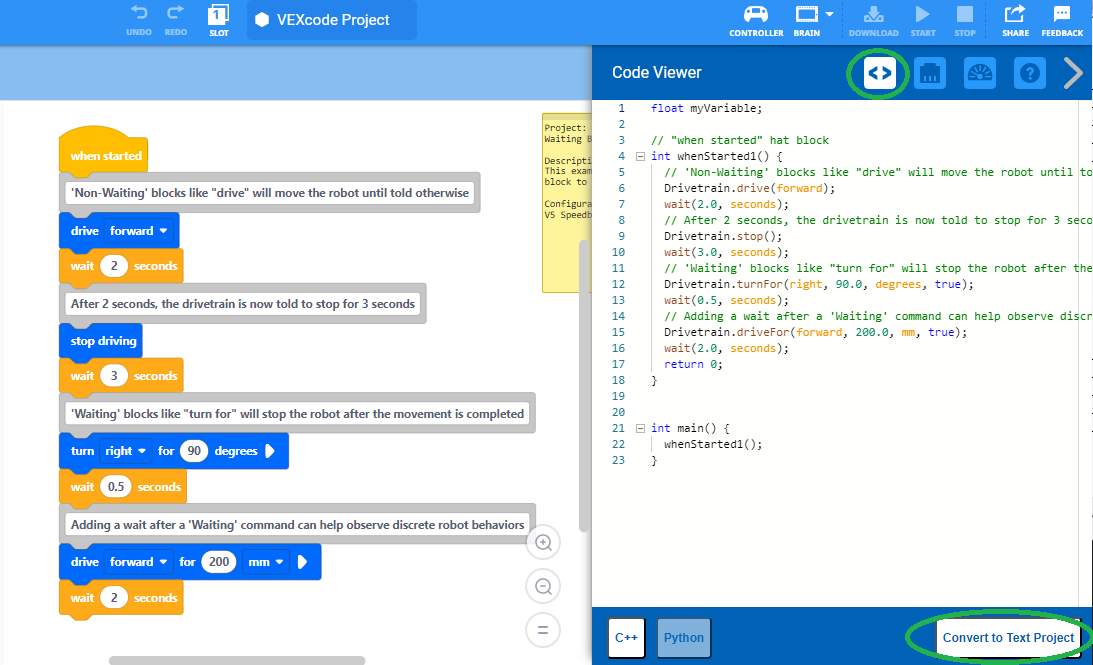Click the 'Adding a wait after' comment
This screenshot has width=1093, height=665.
coord(298,524)
